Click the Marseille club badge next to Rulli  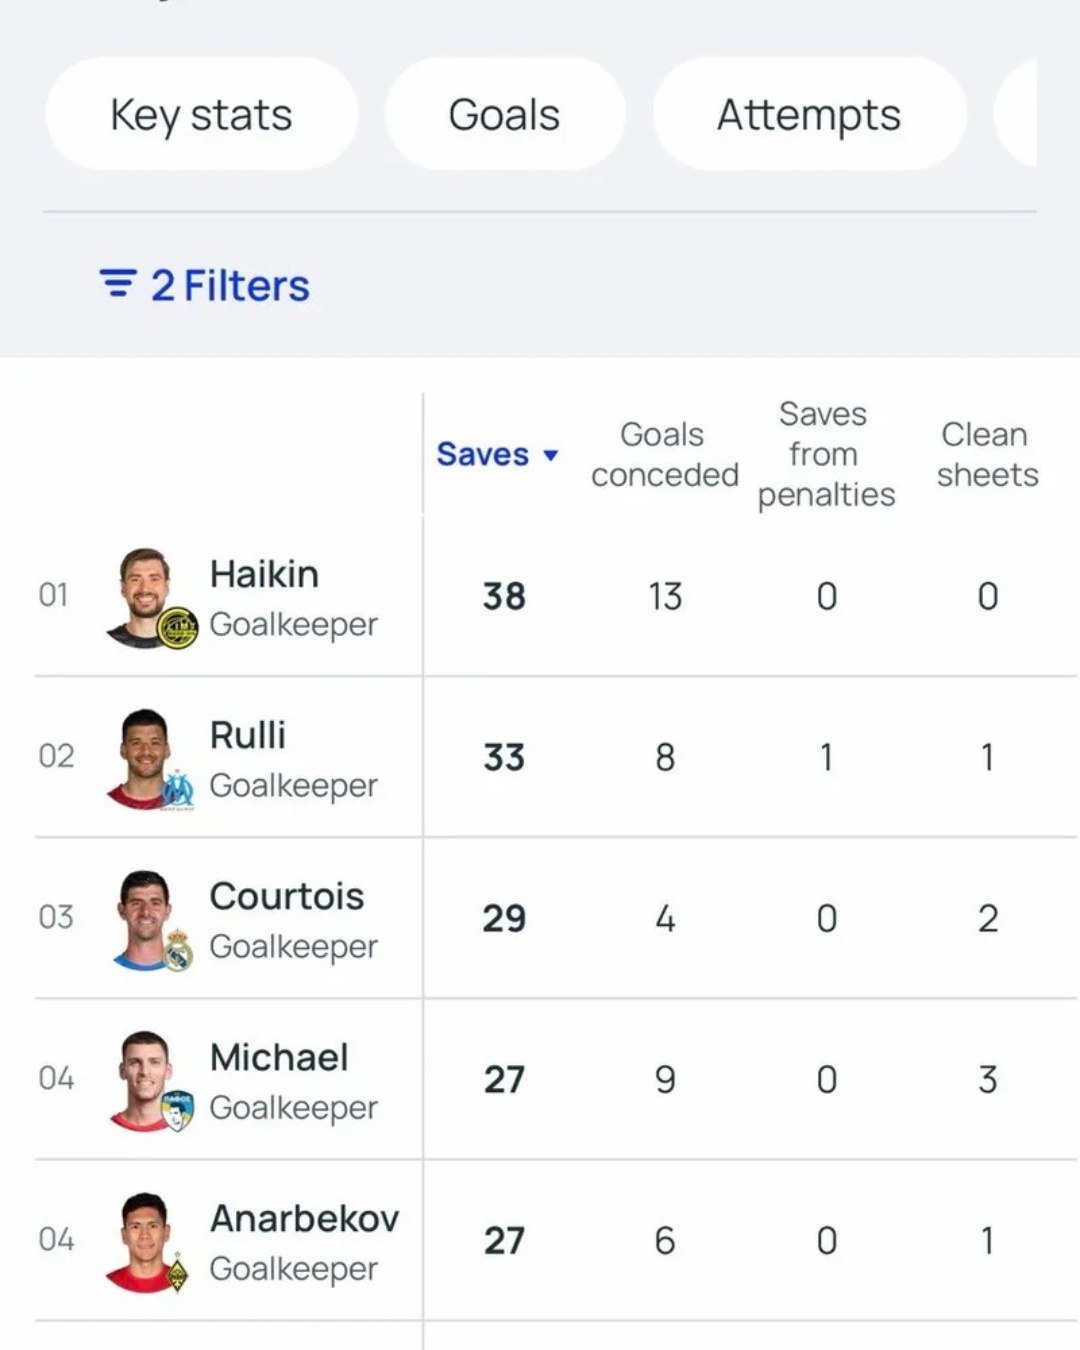click(178, 790)
